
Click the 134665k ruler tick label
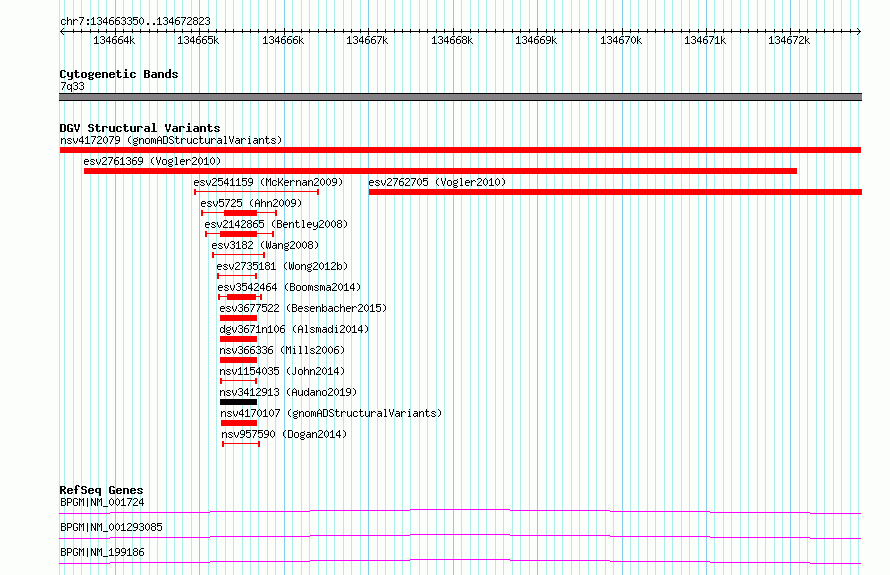point(198,40)
